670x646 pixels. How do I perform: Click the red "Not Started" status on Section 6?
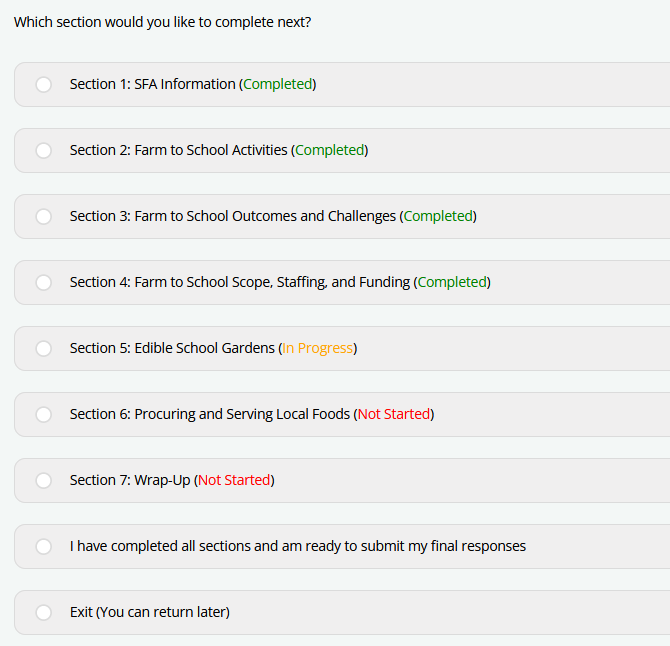[x=394, y=415]
